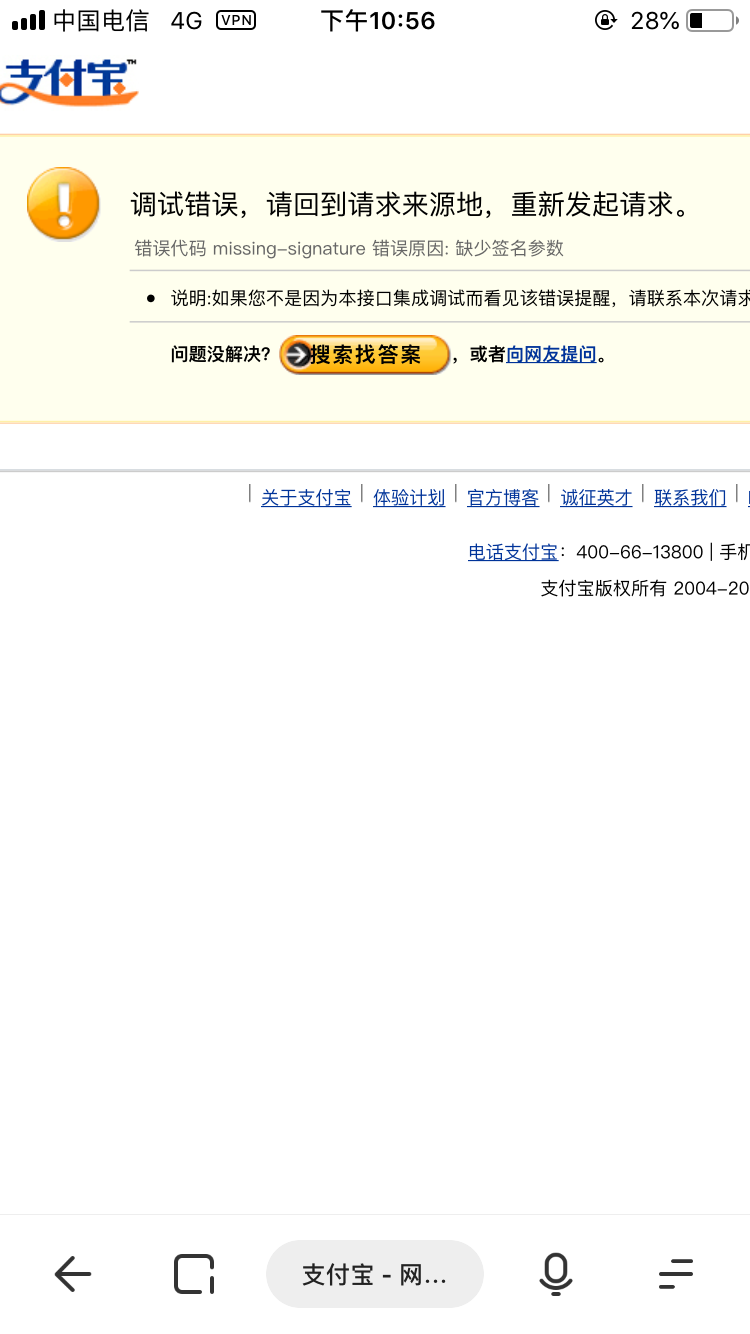The height and width of the screenshot is (1334, 750).
Task: Tap the 支付宝 page title address bar
Action: [374, 1274]
